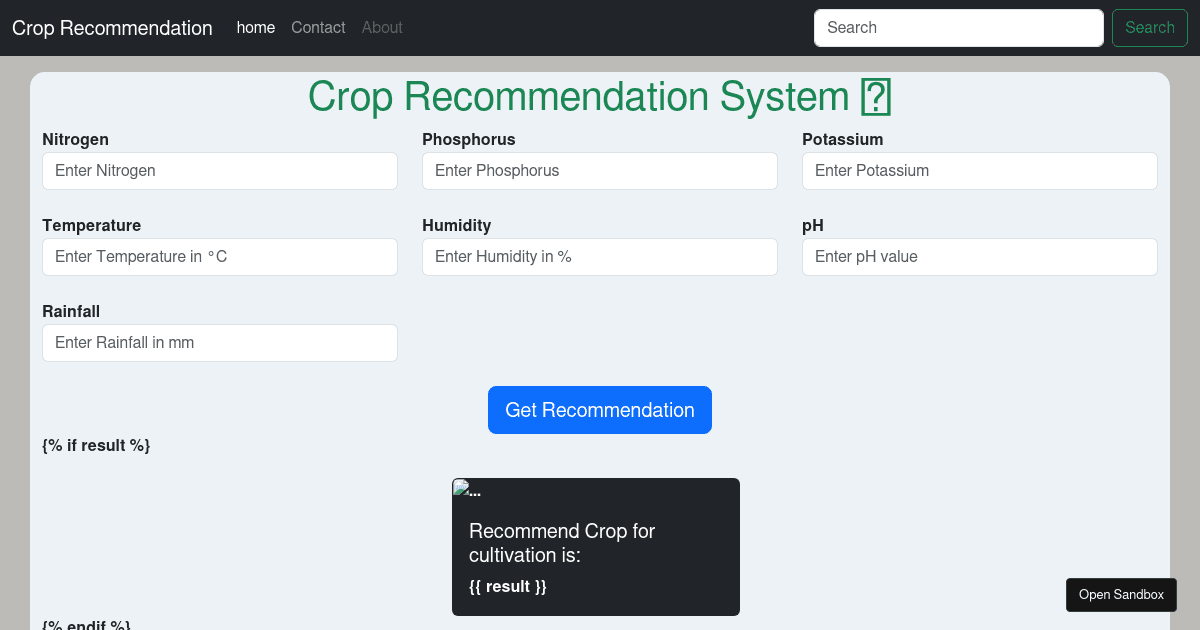Select the Enter Phosphorus input
The image size is (1200, 630).
click(600, 171)
